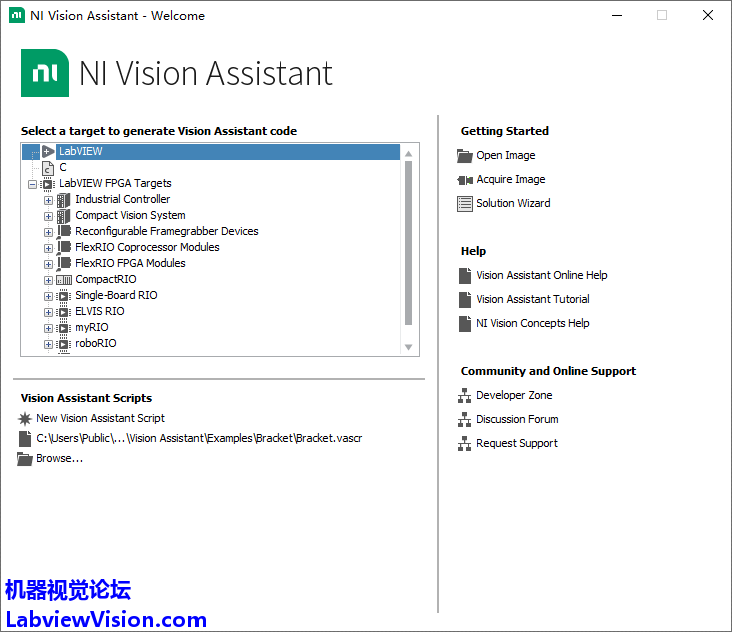The height and width of the screenshot is (632, 732).
Task: Click the Discussion Forum icon
Action: tap(464, 419)
